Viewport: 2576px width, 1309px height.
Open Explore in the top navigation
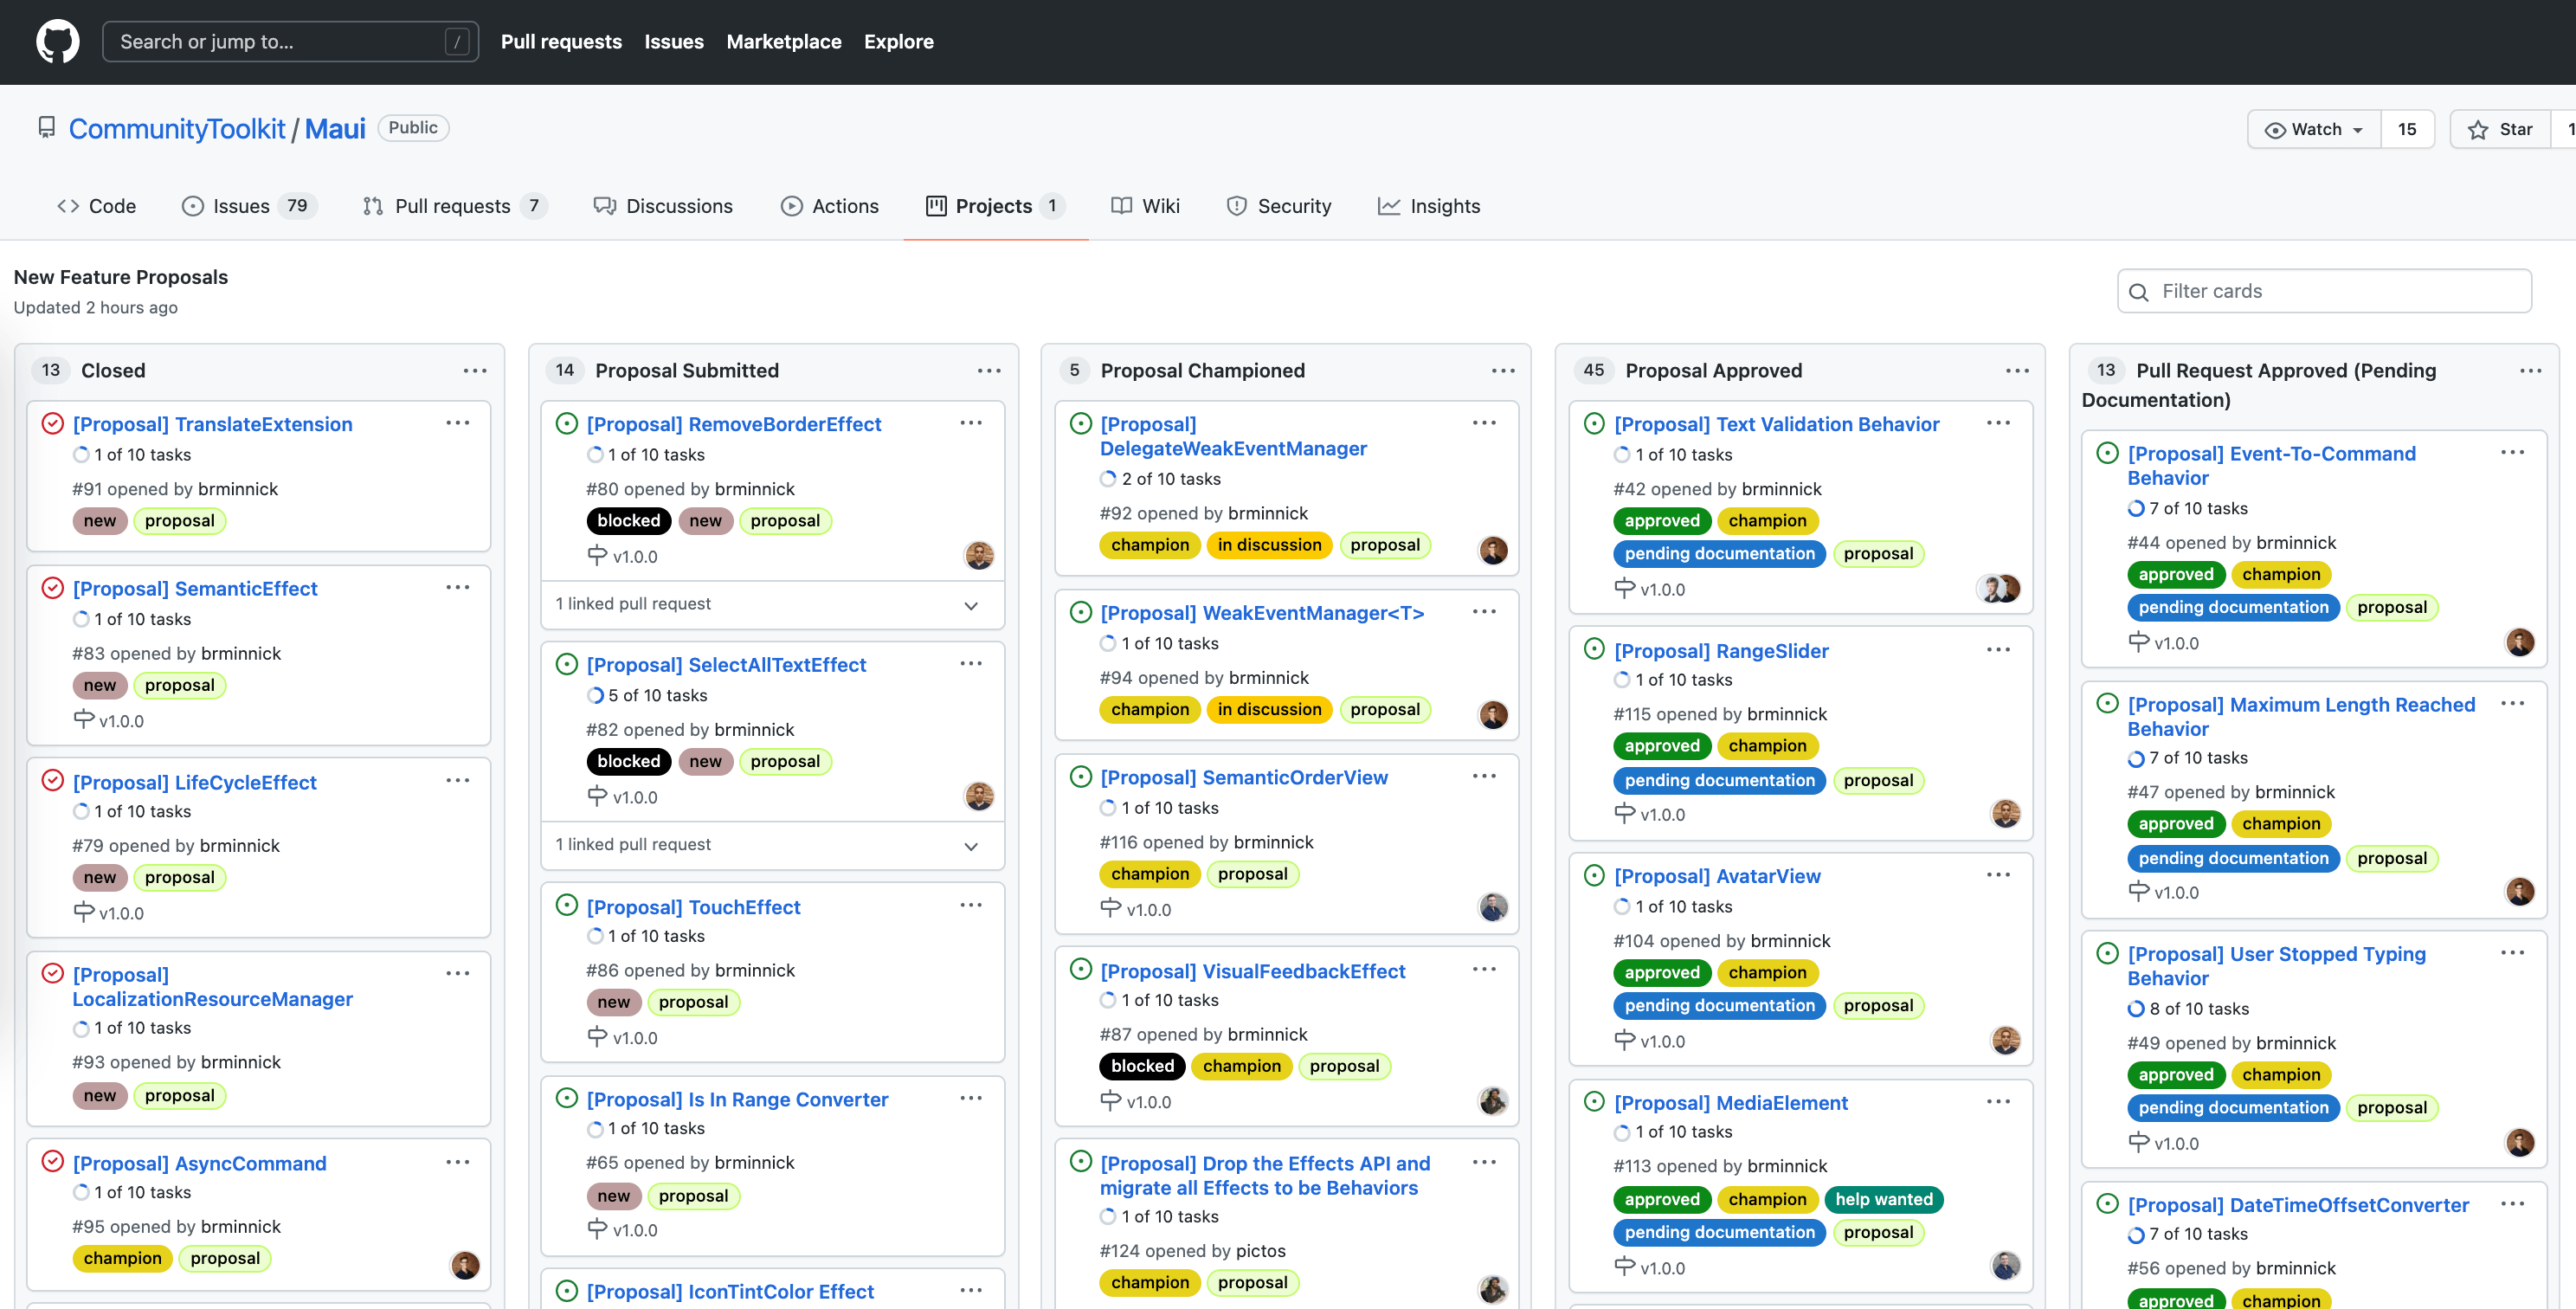coord(899,42)
